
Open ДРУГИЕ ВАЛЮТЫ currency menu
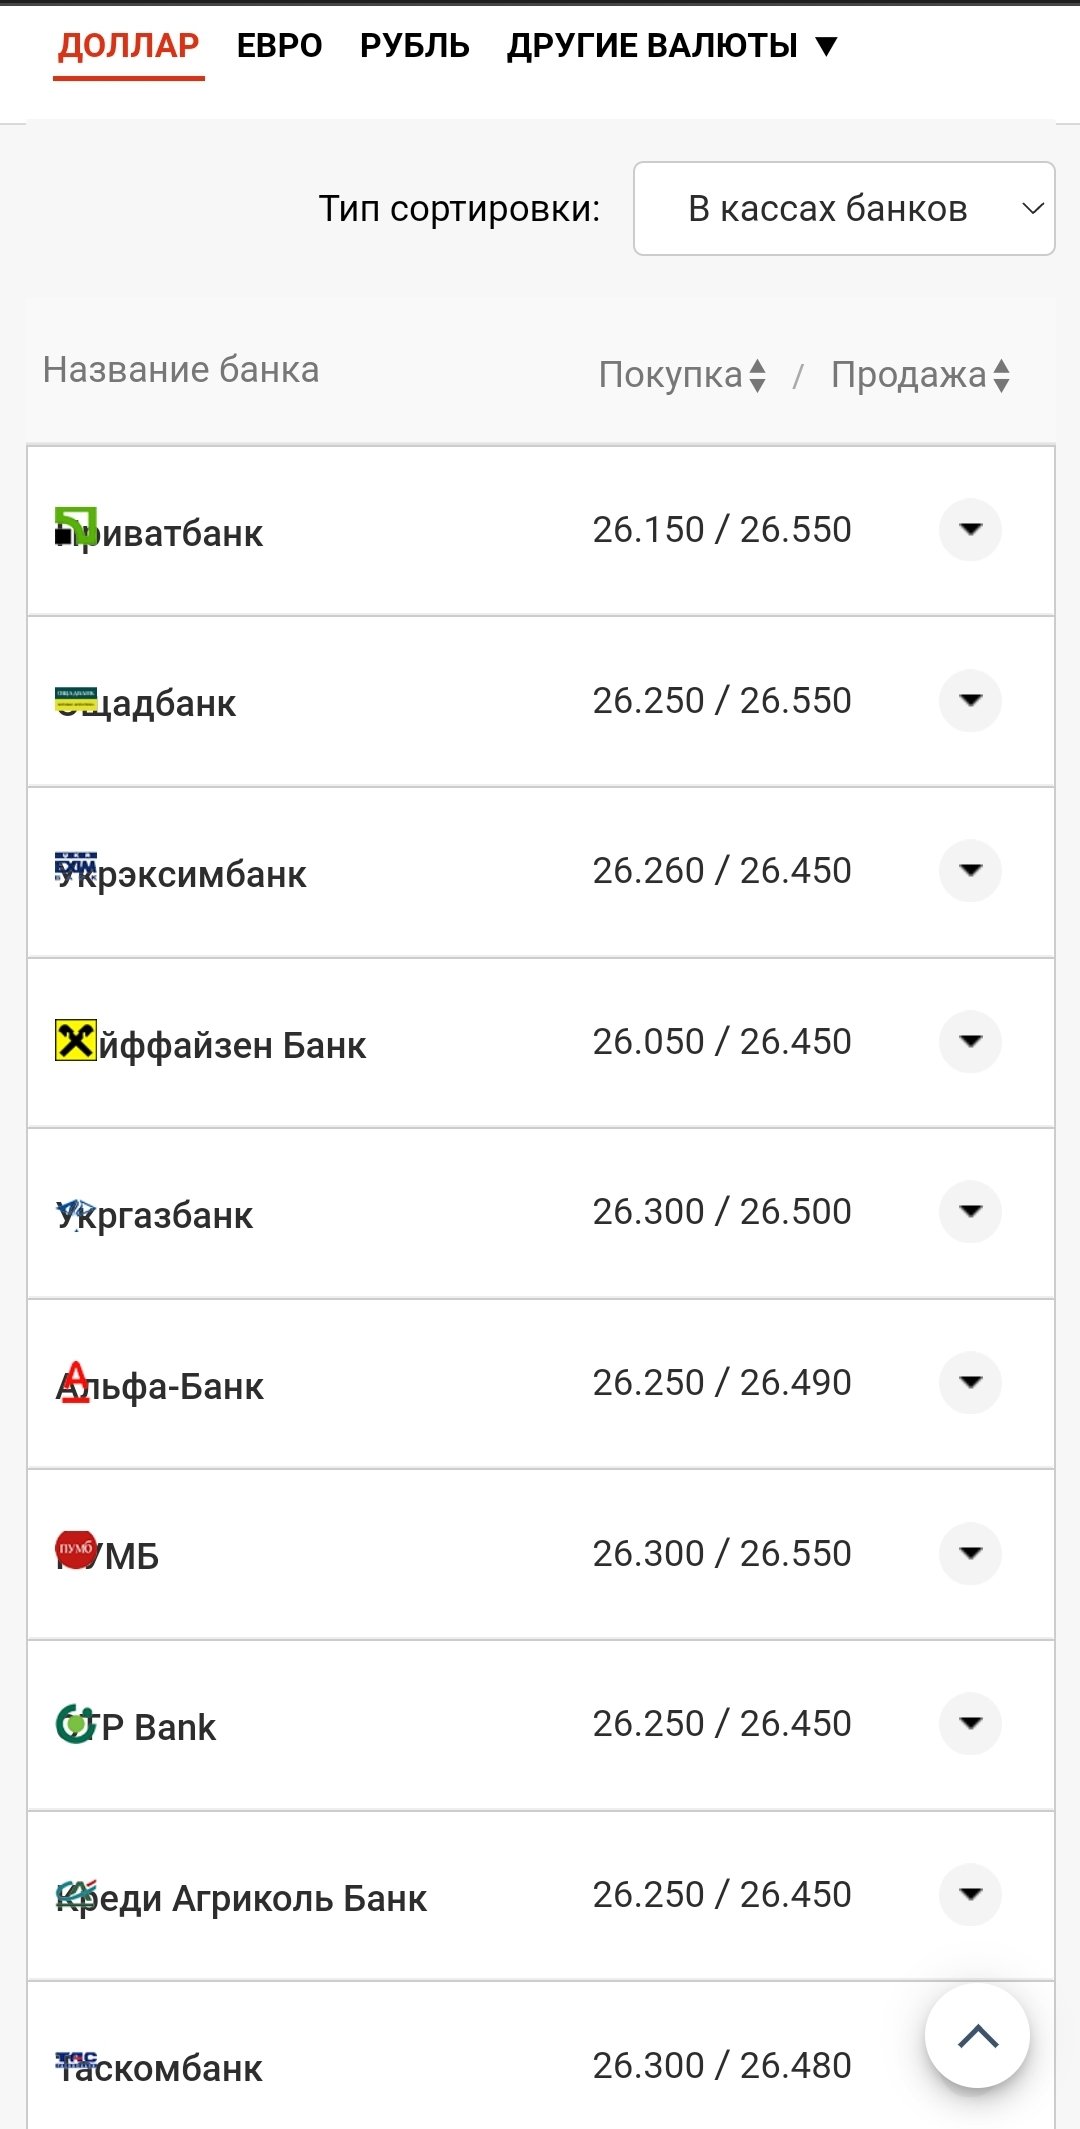point(672,46)
